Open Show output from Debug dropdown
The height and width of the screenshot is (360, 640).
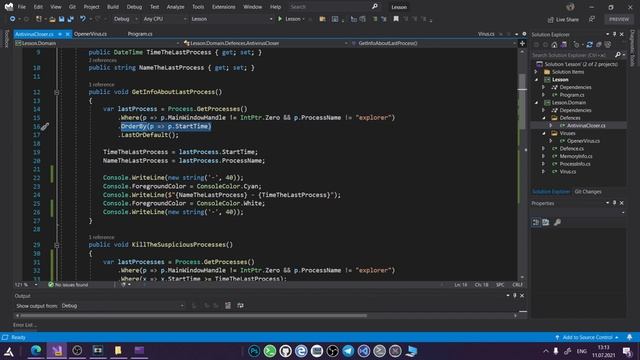(x=122, y=306)
